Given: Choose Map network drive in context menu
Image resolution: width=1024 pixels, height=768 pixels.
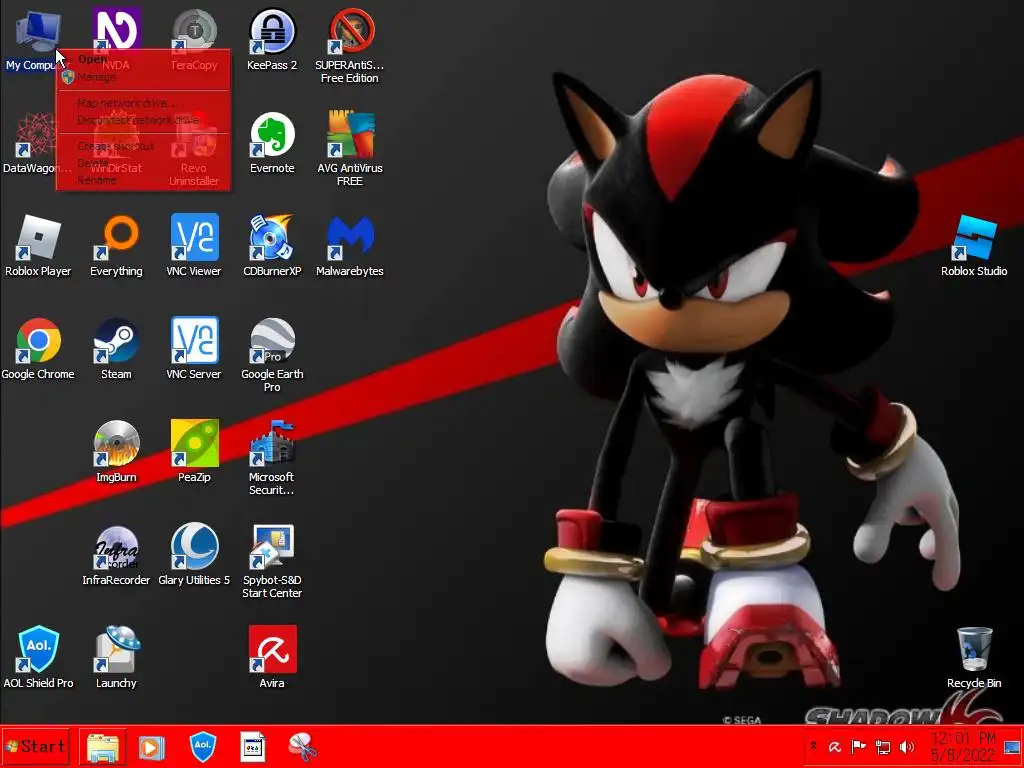Looking at the screenshot, I should point(144,103).
